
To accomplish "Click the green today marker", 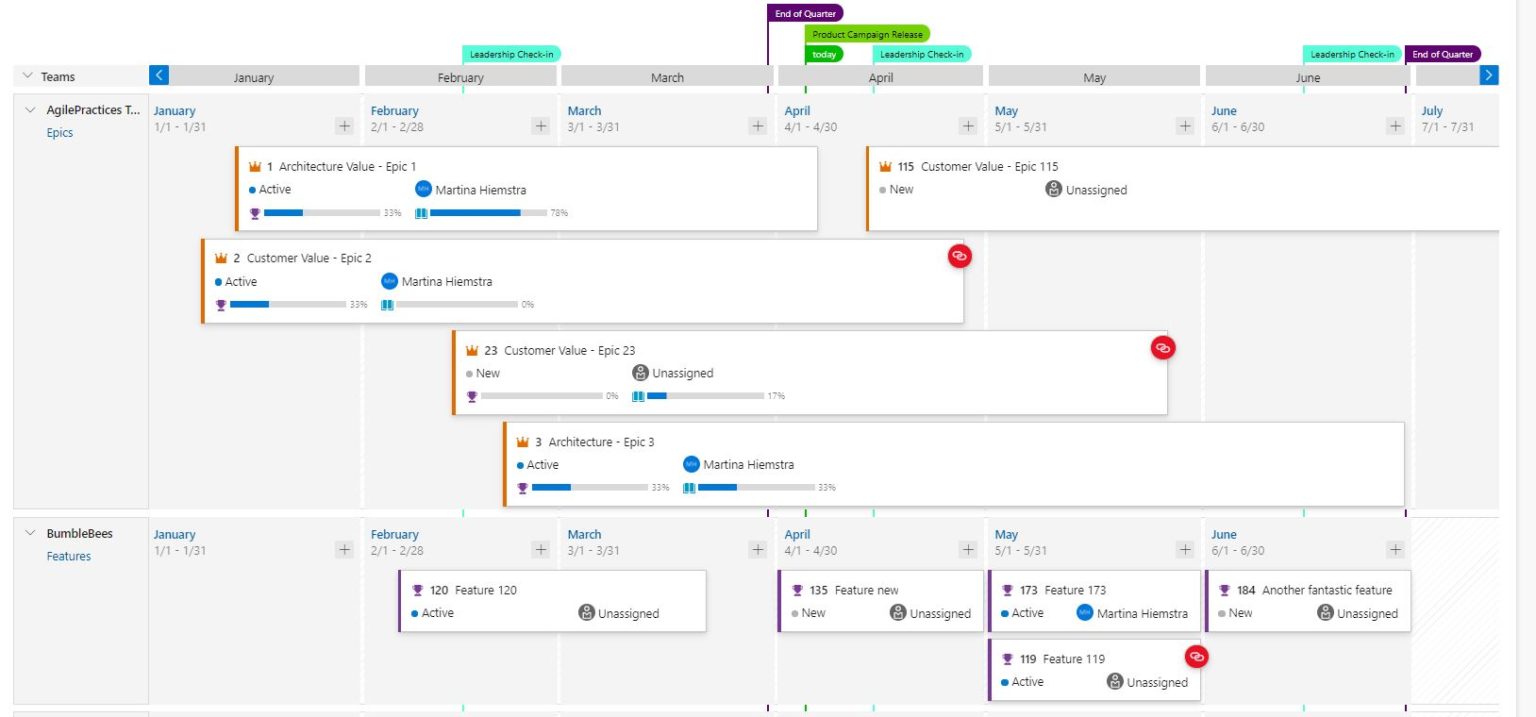I will point(822,53).
